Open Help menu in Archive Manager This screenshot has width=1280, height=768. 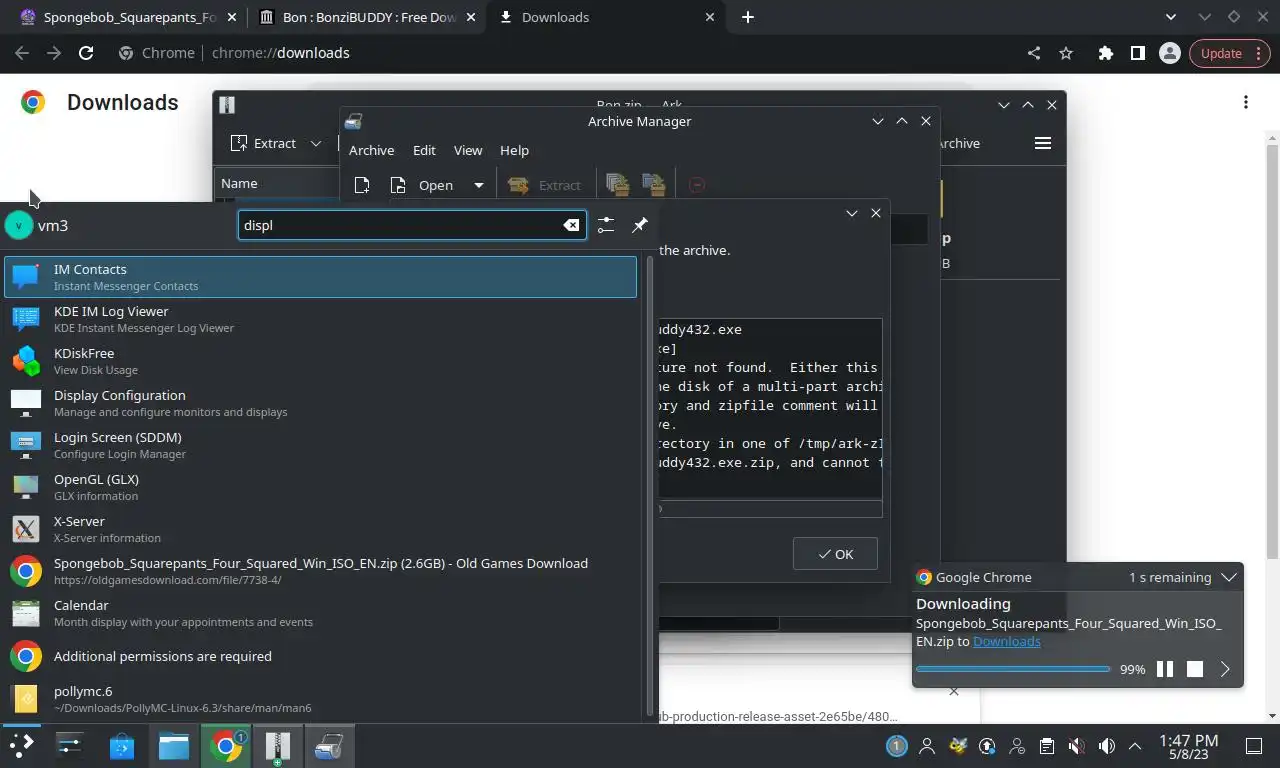(x=514, y=150)
